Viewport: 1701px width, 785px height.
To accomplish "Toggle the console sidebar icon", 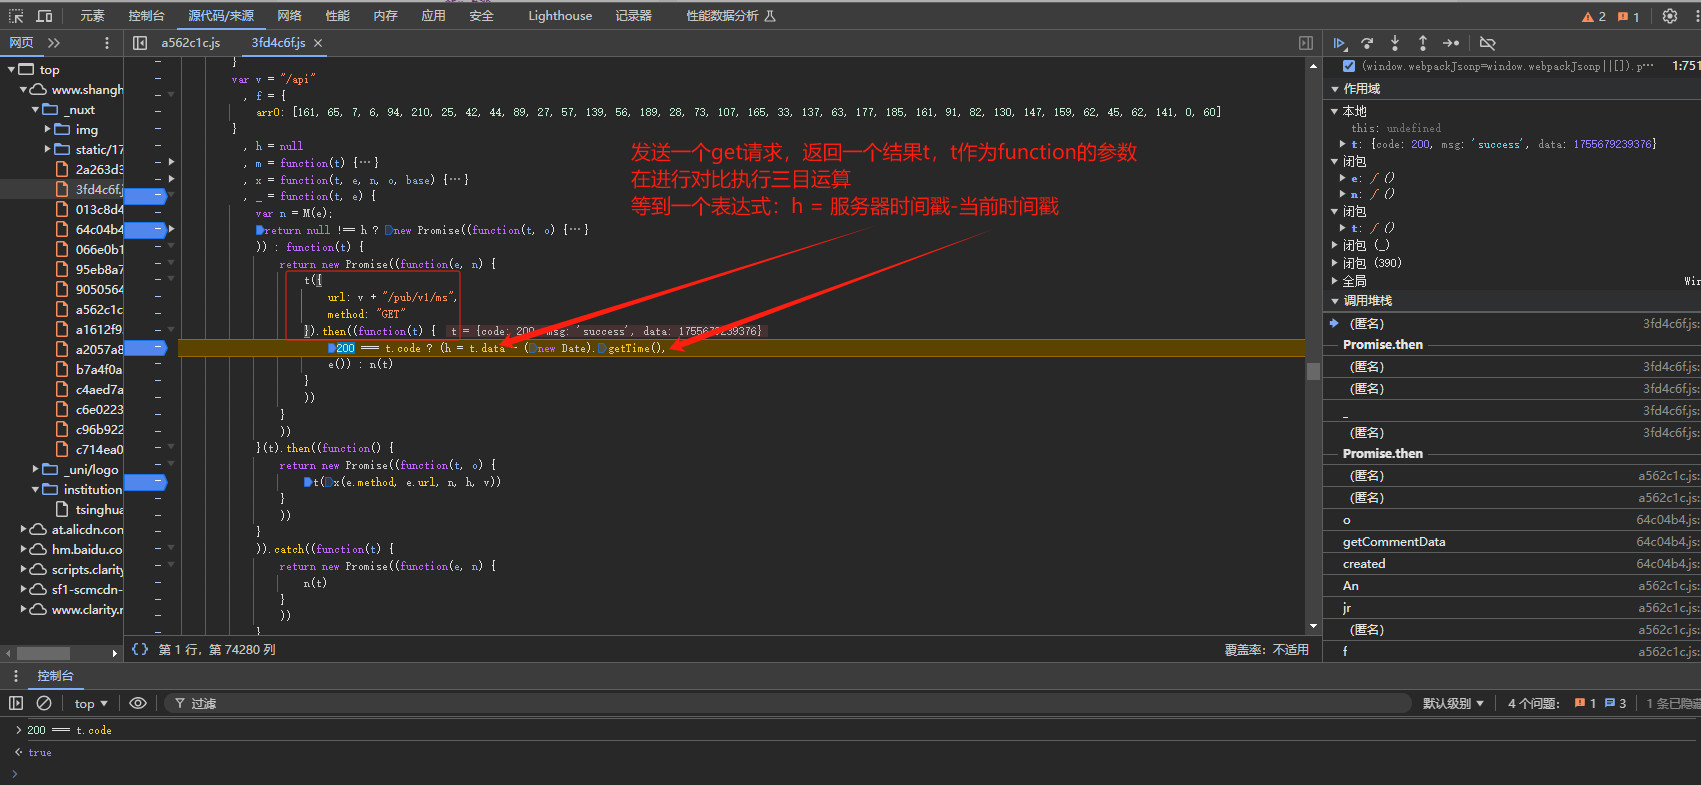I will click(16, 703).
